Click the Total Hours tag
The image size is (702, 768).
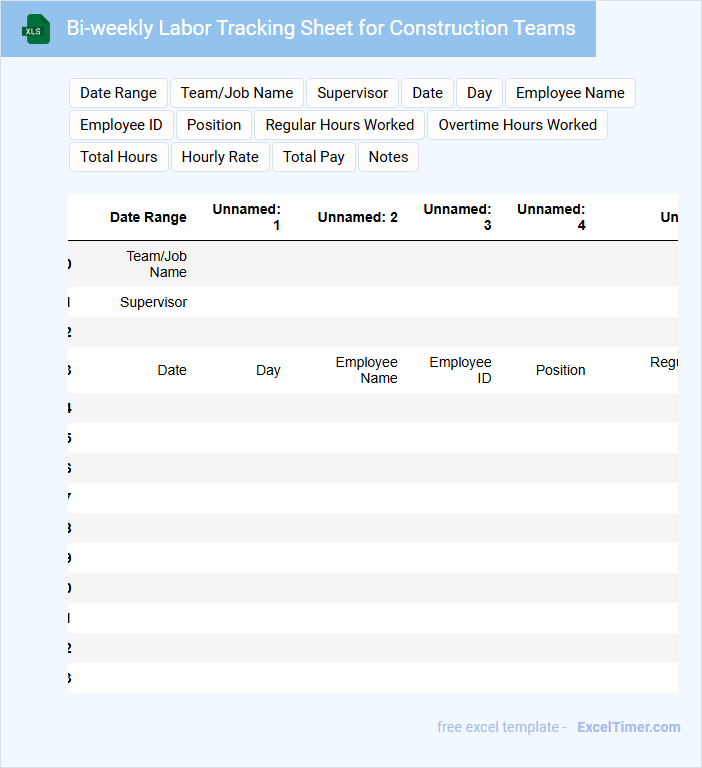coord(119,157)
